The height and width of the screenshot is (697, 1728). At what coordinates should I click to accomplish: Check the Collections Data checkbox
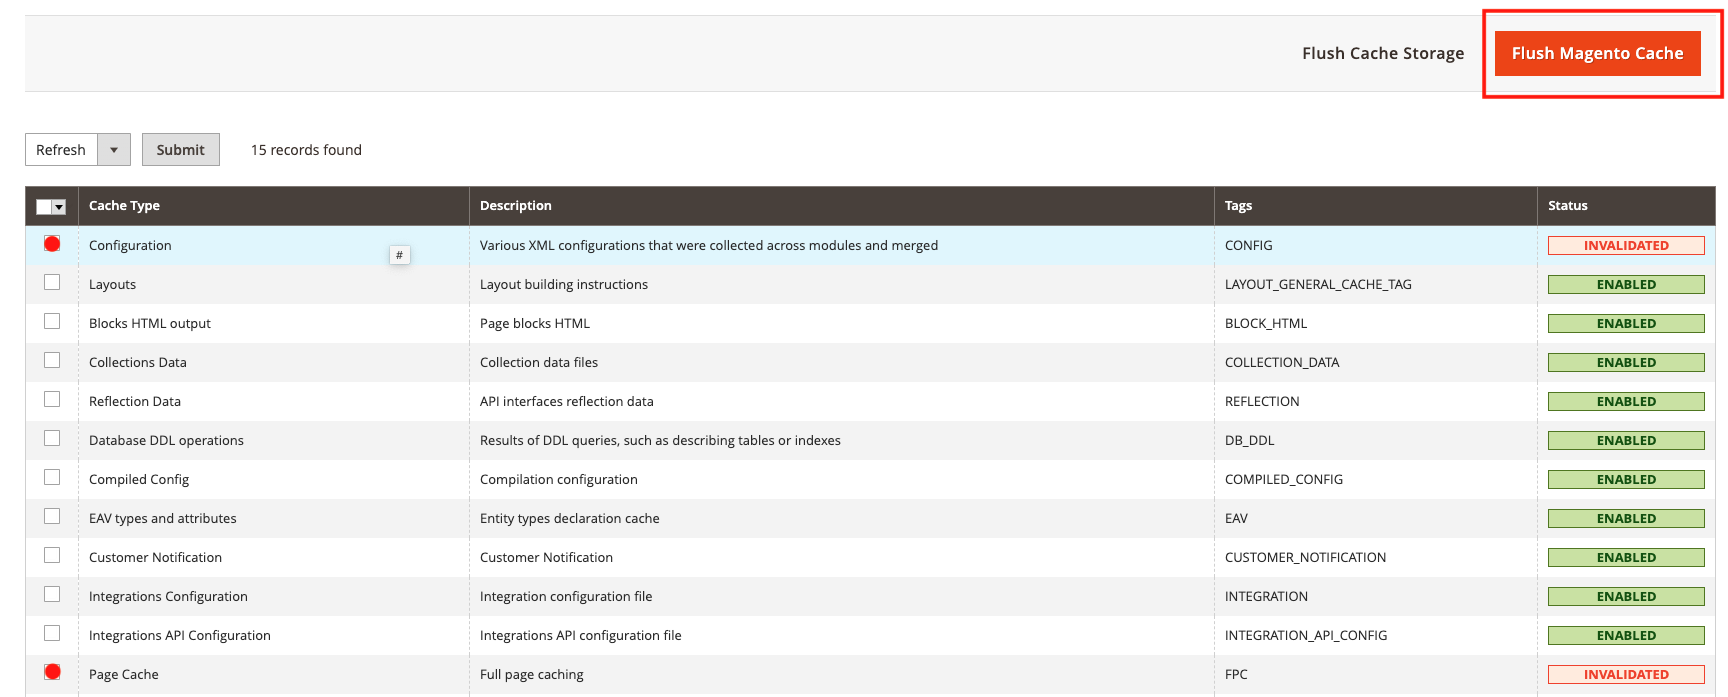pyautogui.click(x=52, y=361)
